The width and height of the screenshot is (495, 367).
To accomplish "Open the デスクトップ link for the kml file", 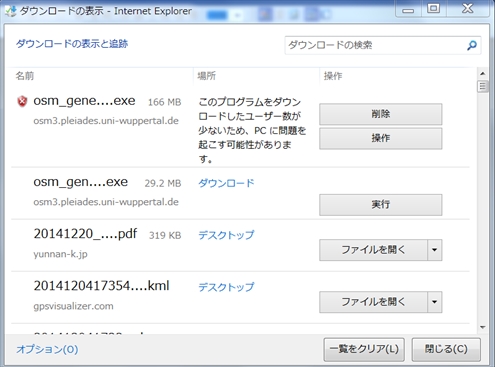I will coord(226,287).
